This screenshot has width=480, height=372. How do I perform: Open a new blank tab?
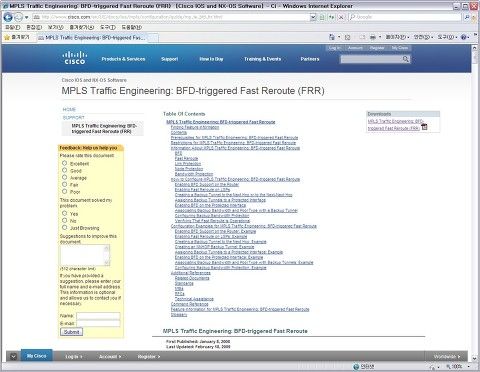coord(153,38)
